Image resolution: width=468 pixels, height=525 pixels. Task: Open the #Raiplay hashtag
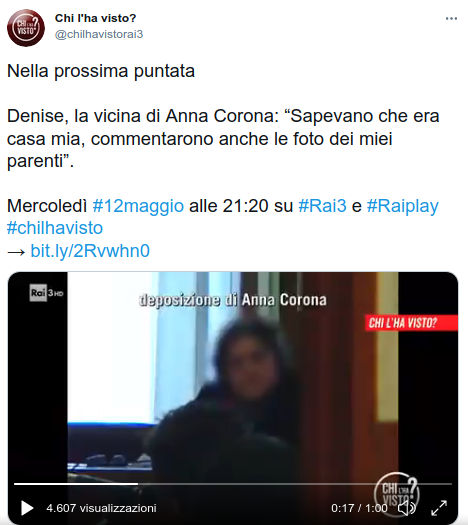[x=402, y=206]
